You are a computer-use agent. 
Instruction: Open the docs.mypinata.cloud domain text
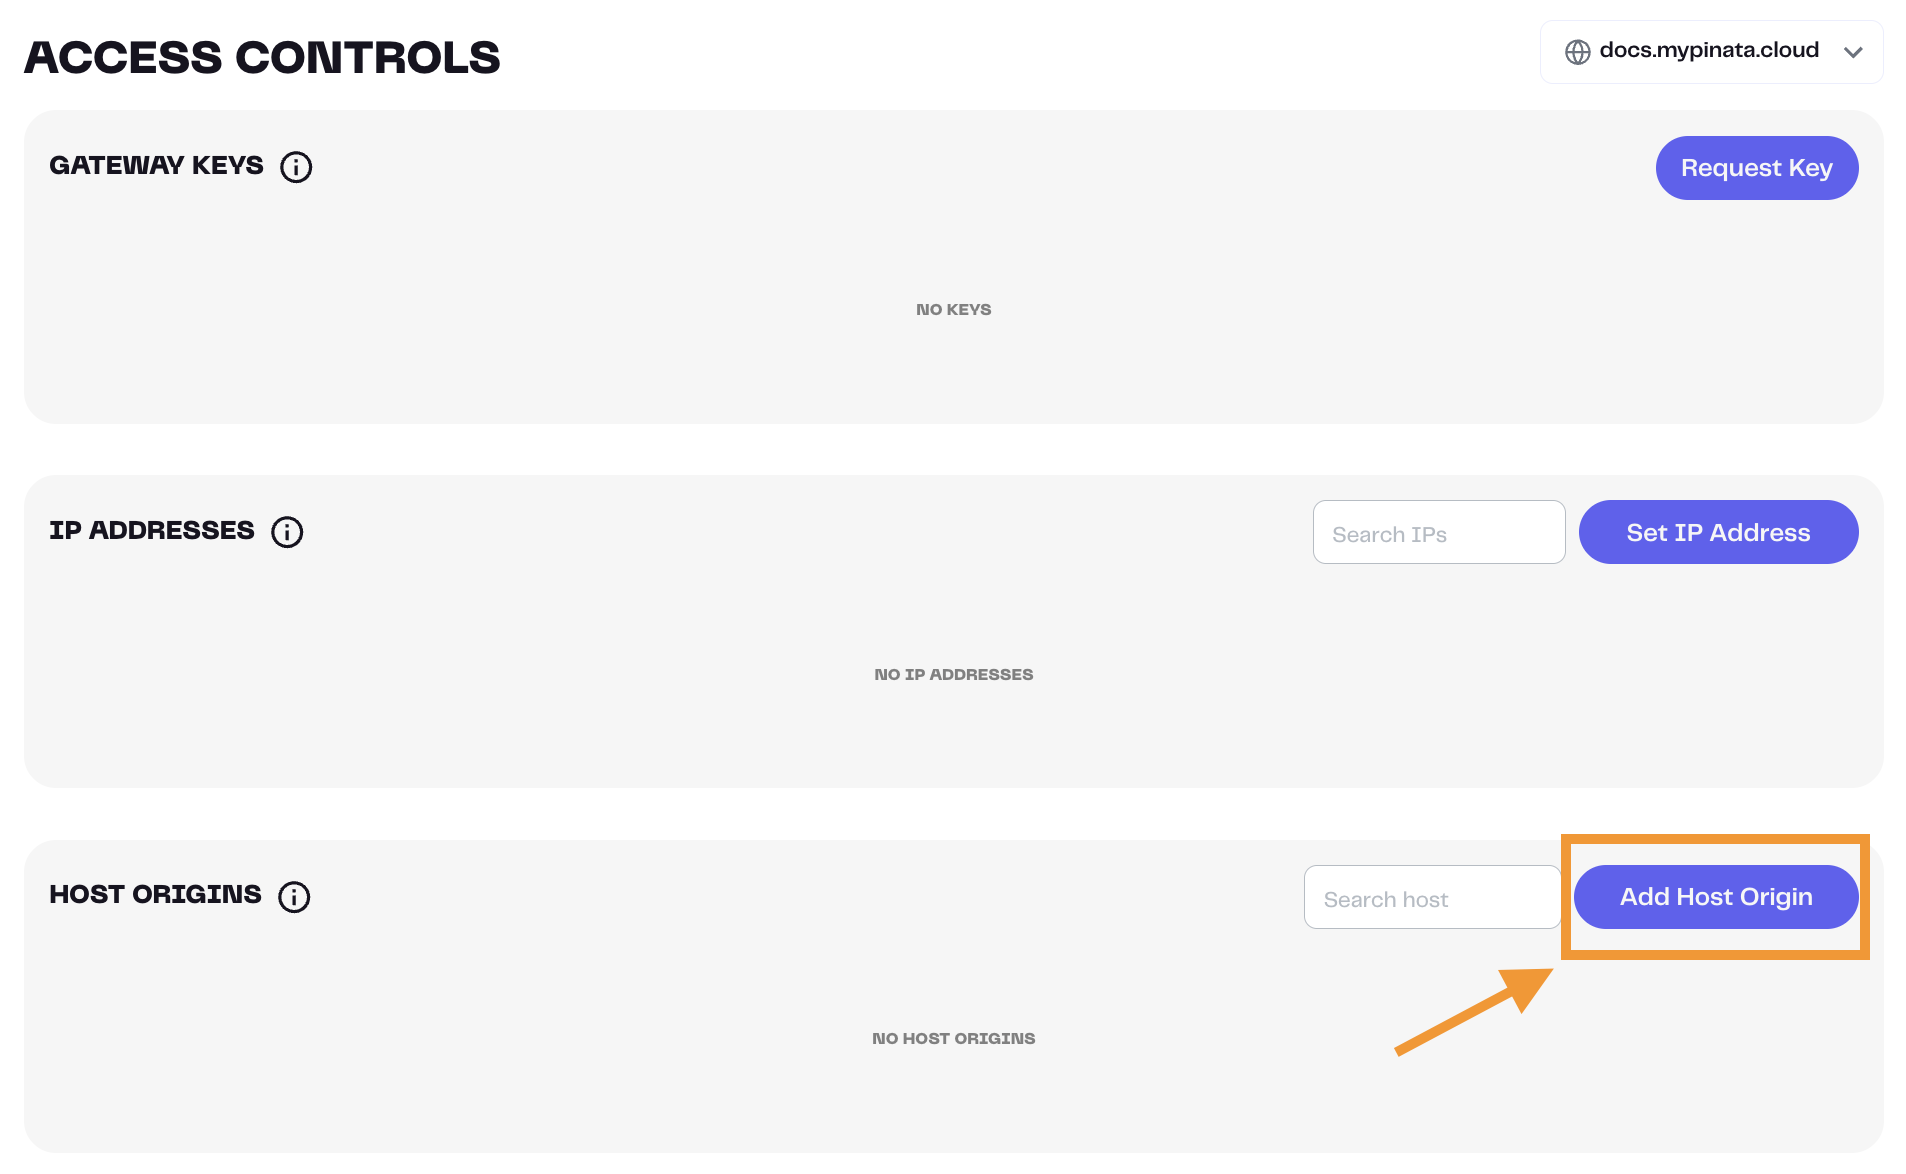(x=1708, y=51)
